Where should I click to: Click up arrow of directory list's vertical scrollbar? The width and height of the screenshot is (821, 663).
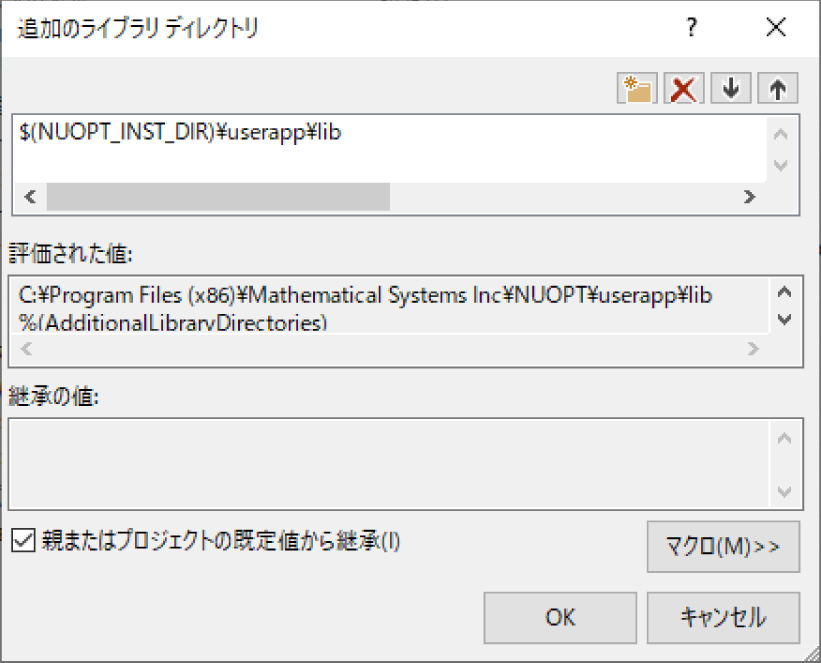point(781,135)
